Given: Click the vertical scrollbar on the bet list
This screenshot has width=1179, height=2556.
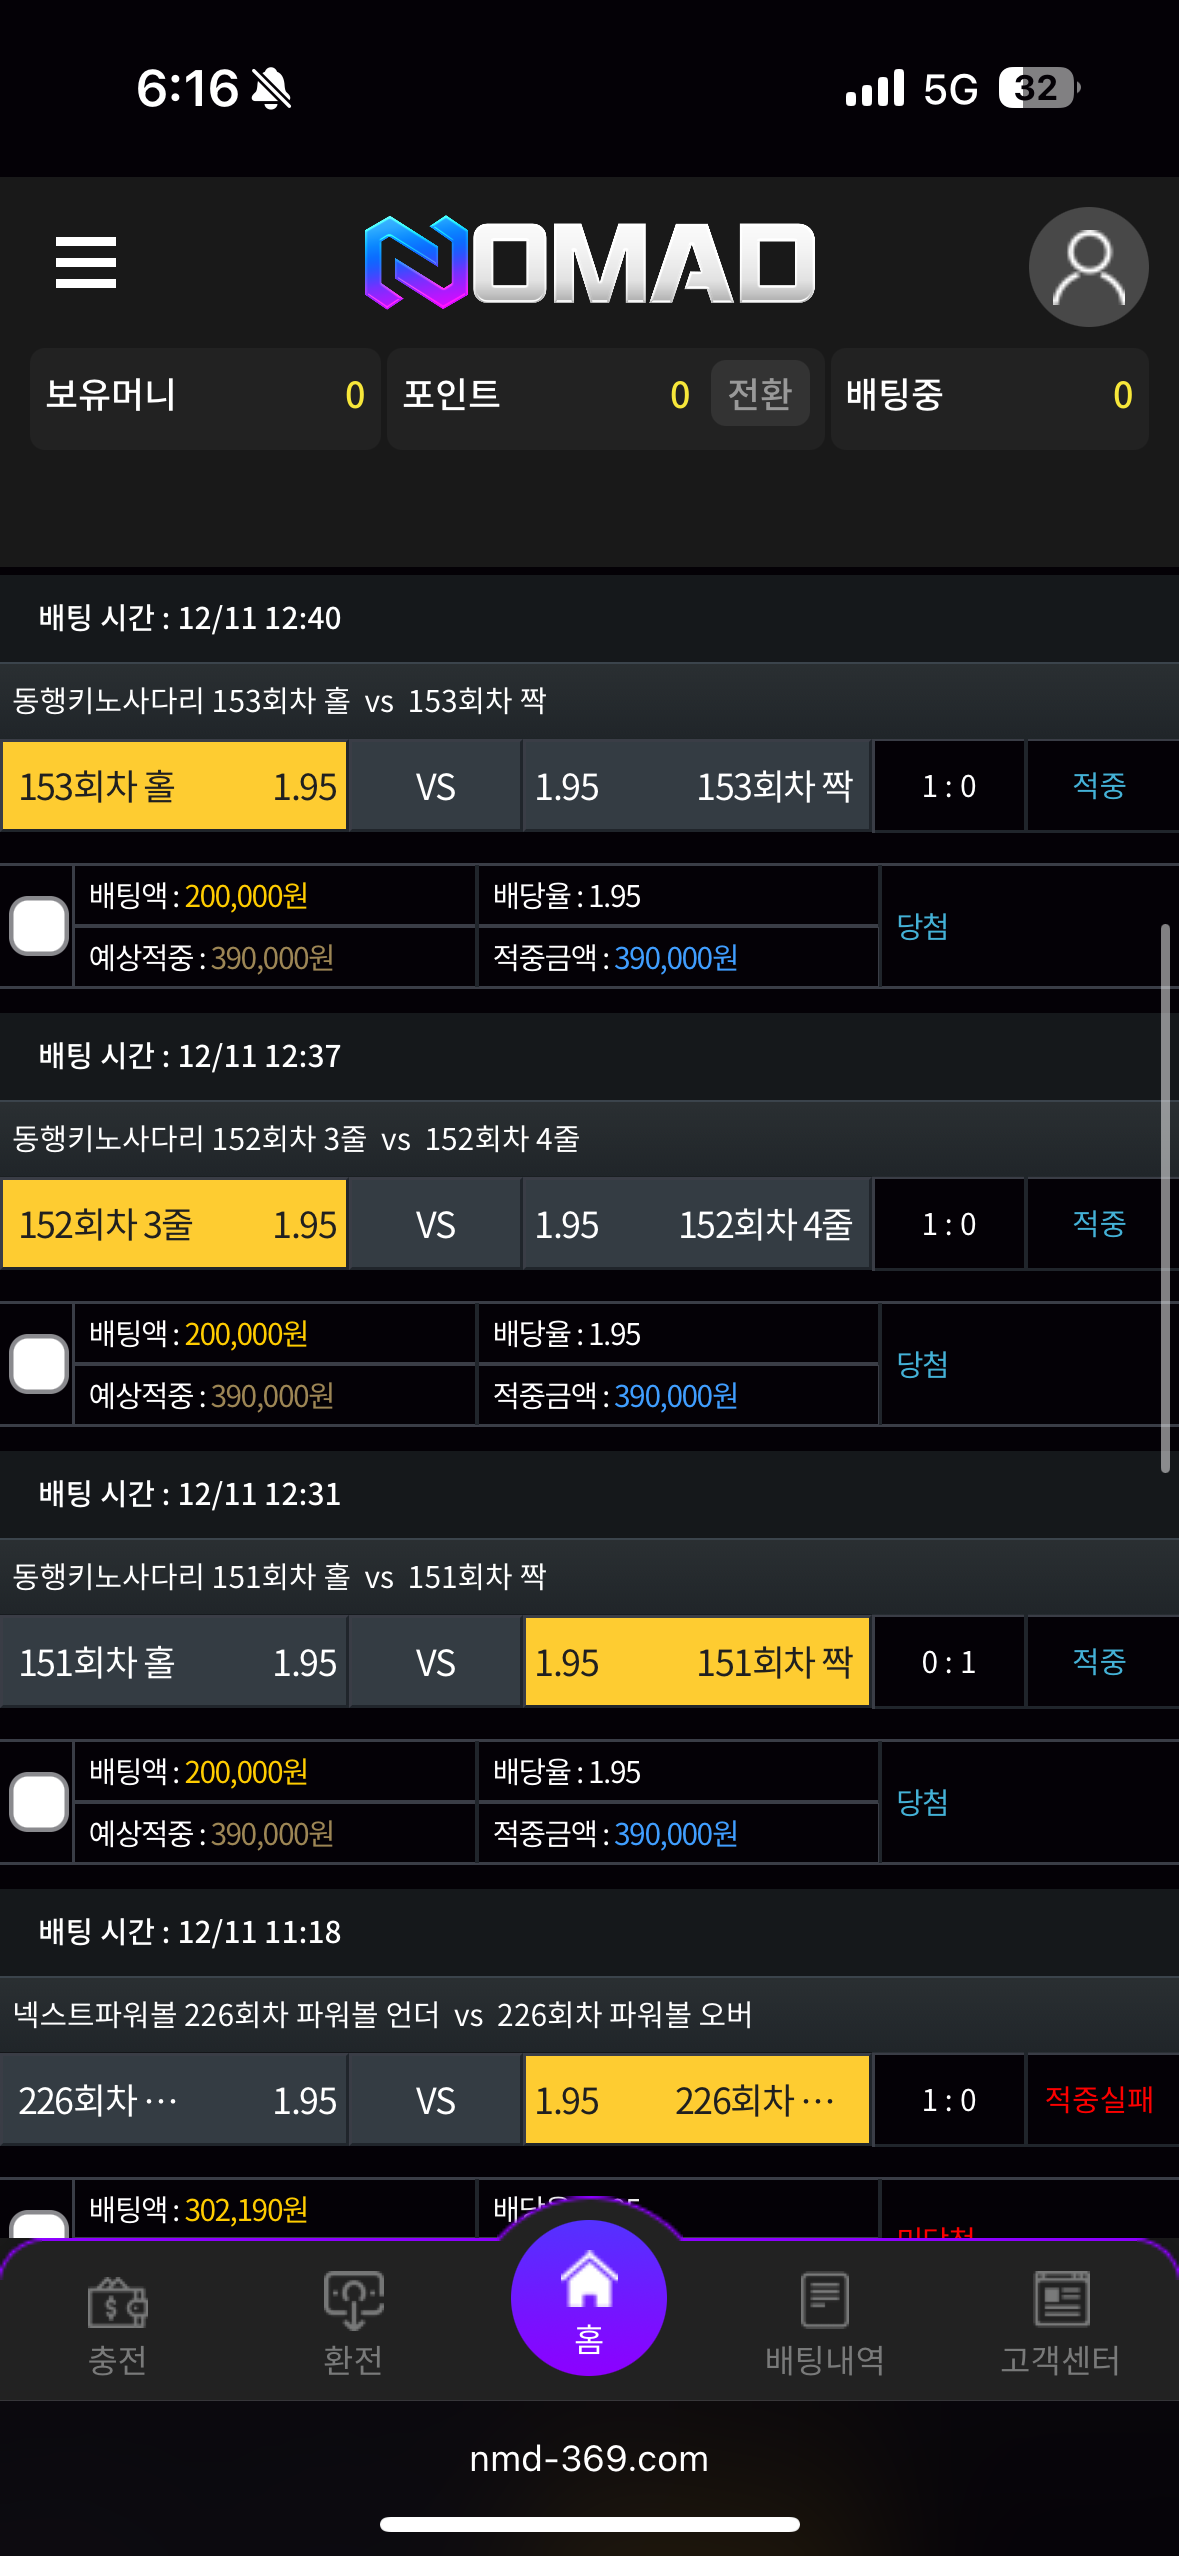Looking at the screenshot, I should (1165, 1198).
